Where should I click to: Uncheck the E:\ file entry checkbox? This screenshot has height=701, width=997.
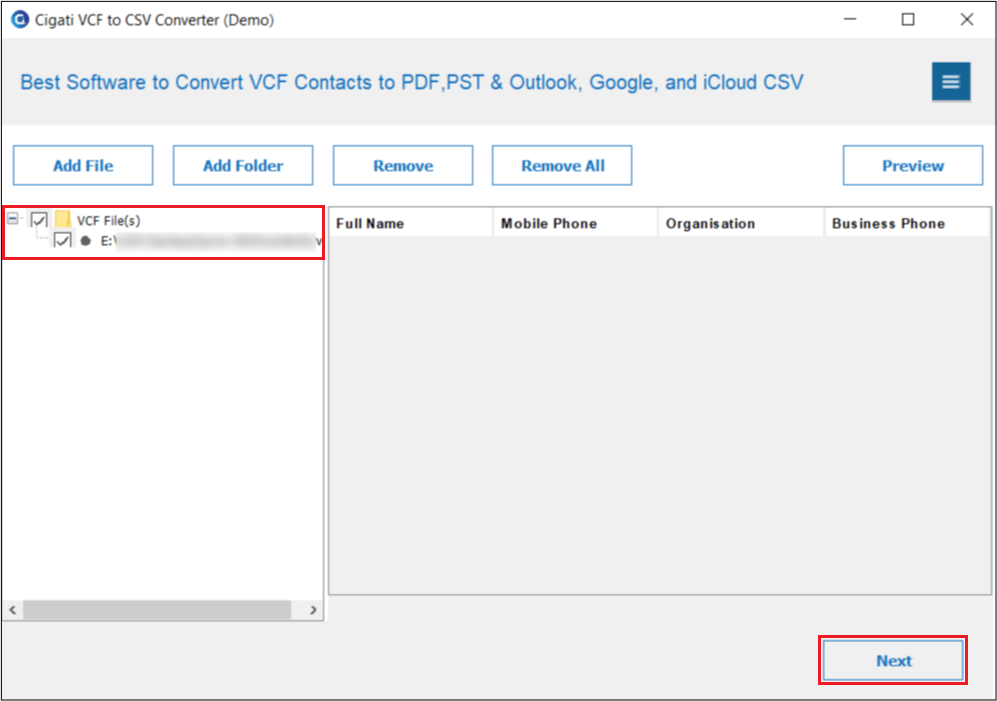(62, 240)
